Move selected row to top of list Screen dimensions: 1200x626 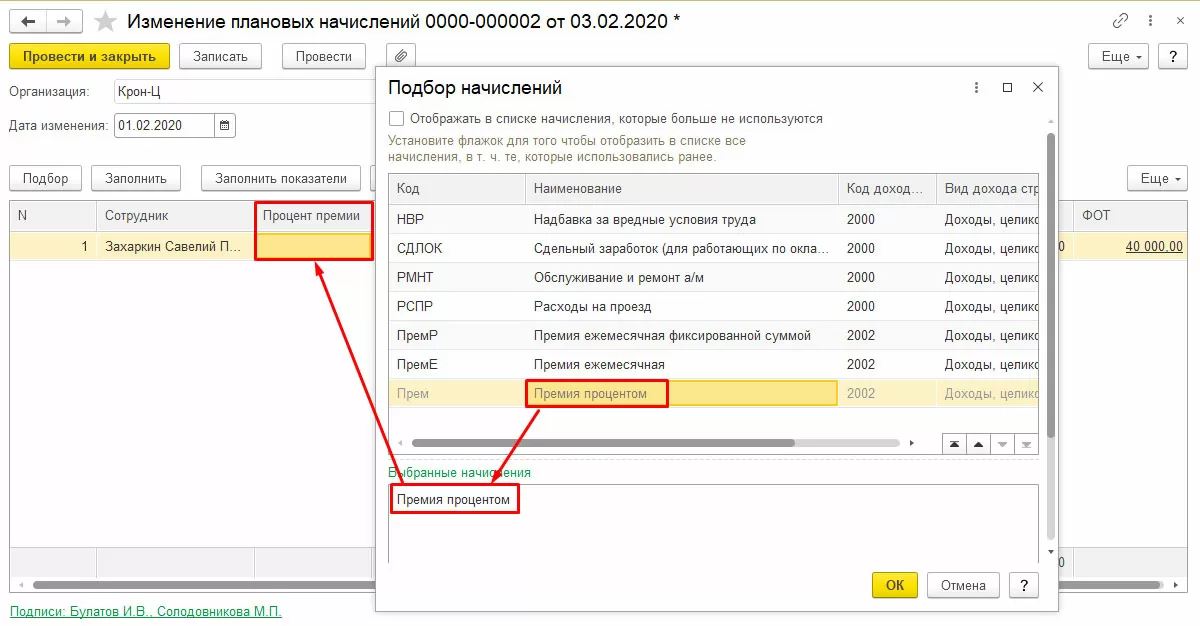954,443
